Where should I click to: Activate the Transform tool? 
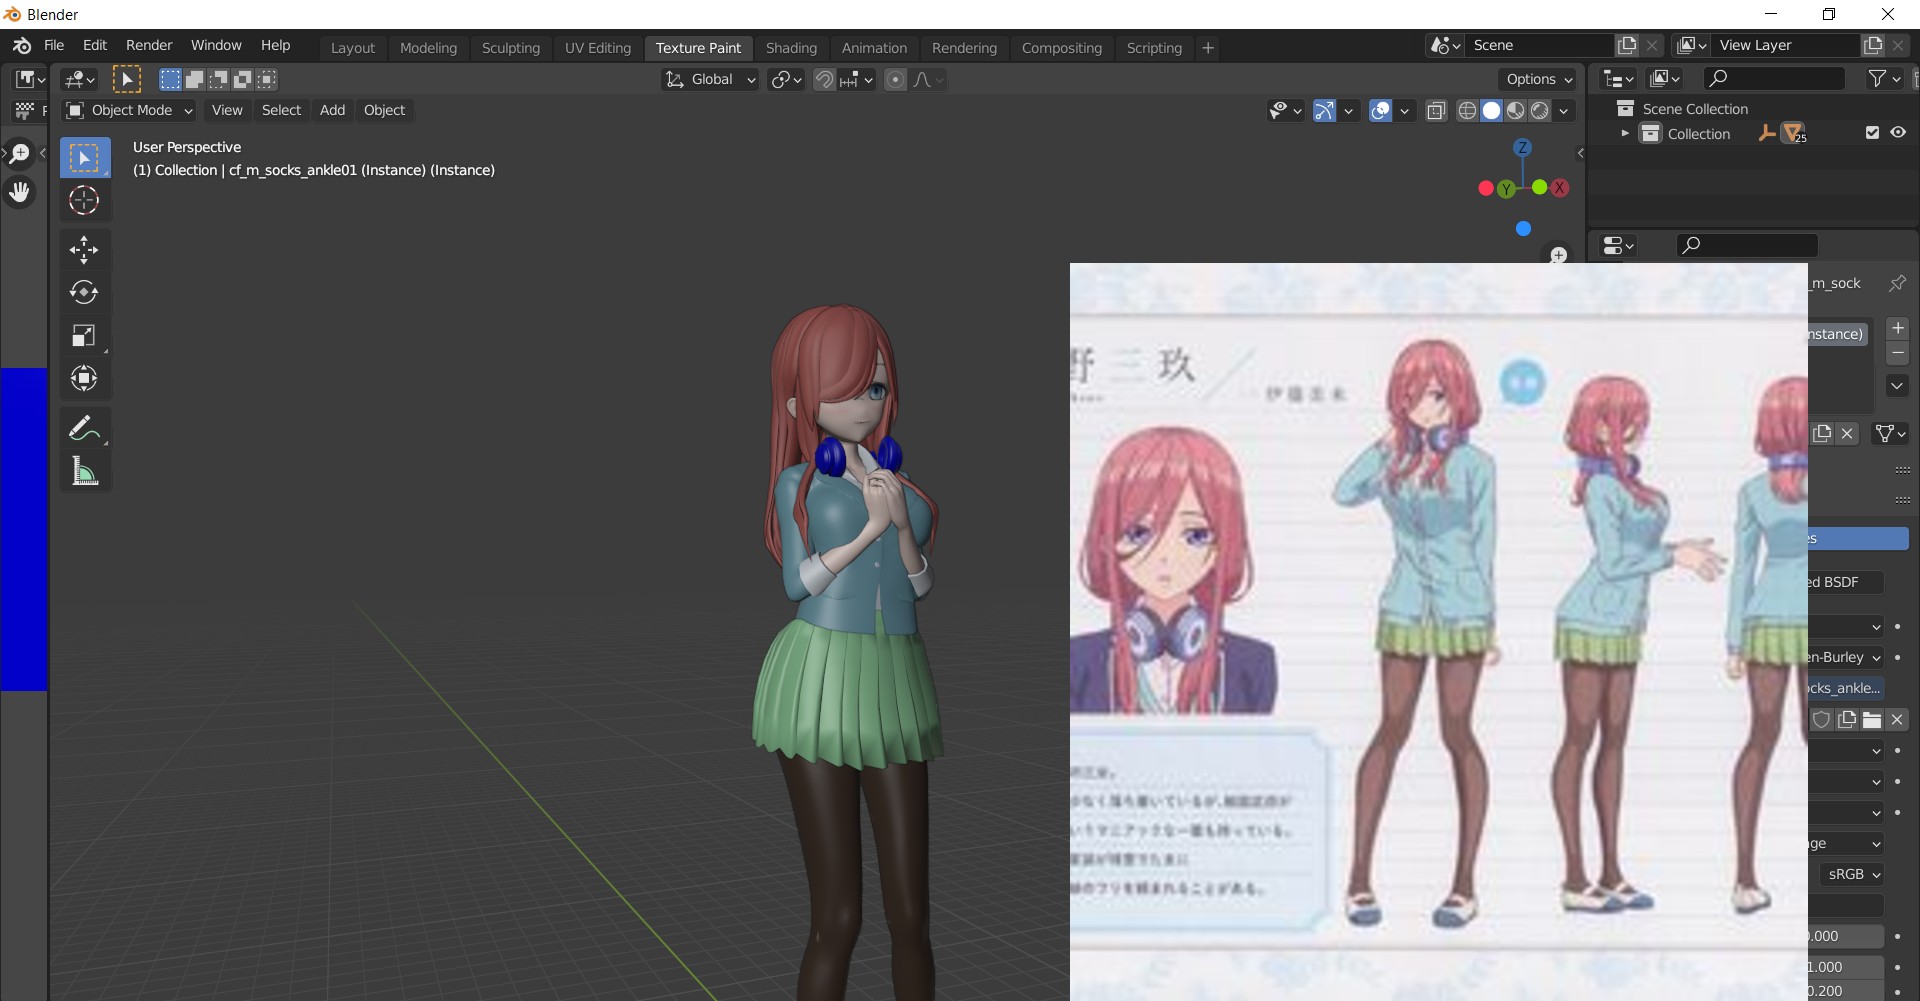click(x=85, y=378)
